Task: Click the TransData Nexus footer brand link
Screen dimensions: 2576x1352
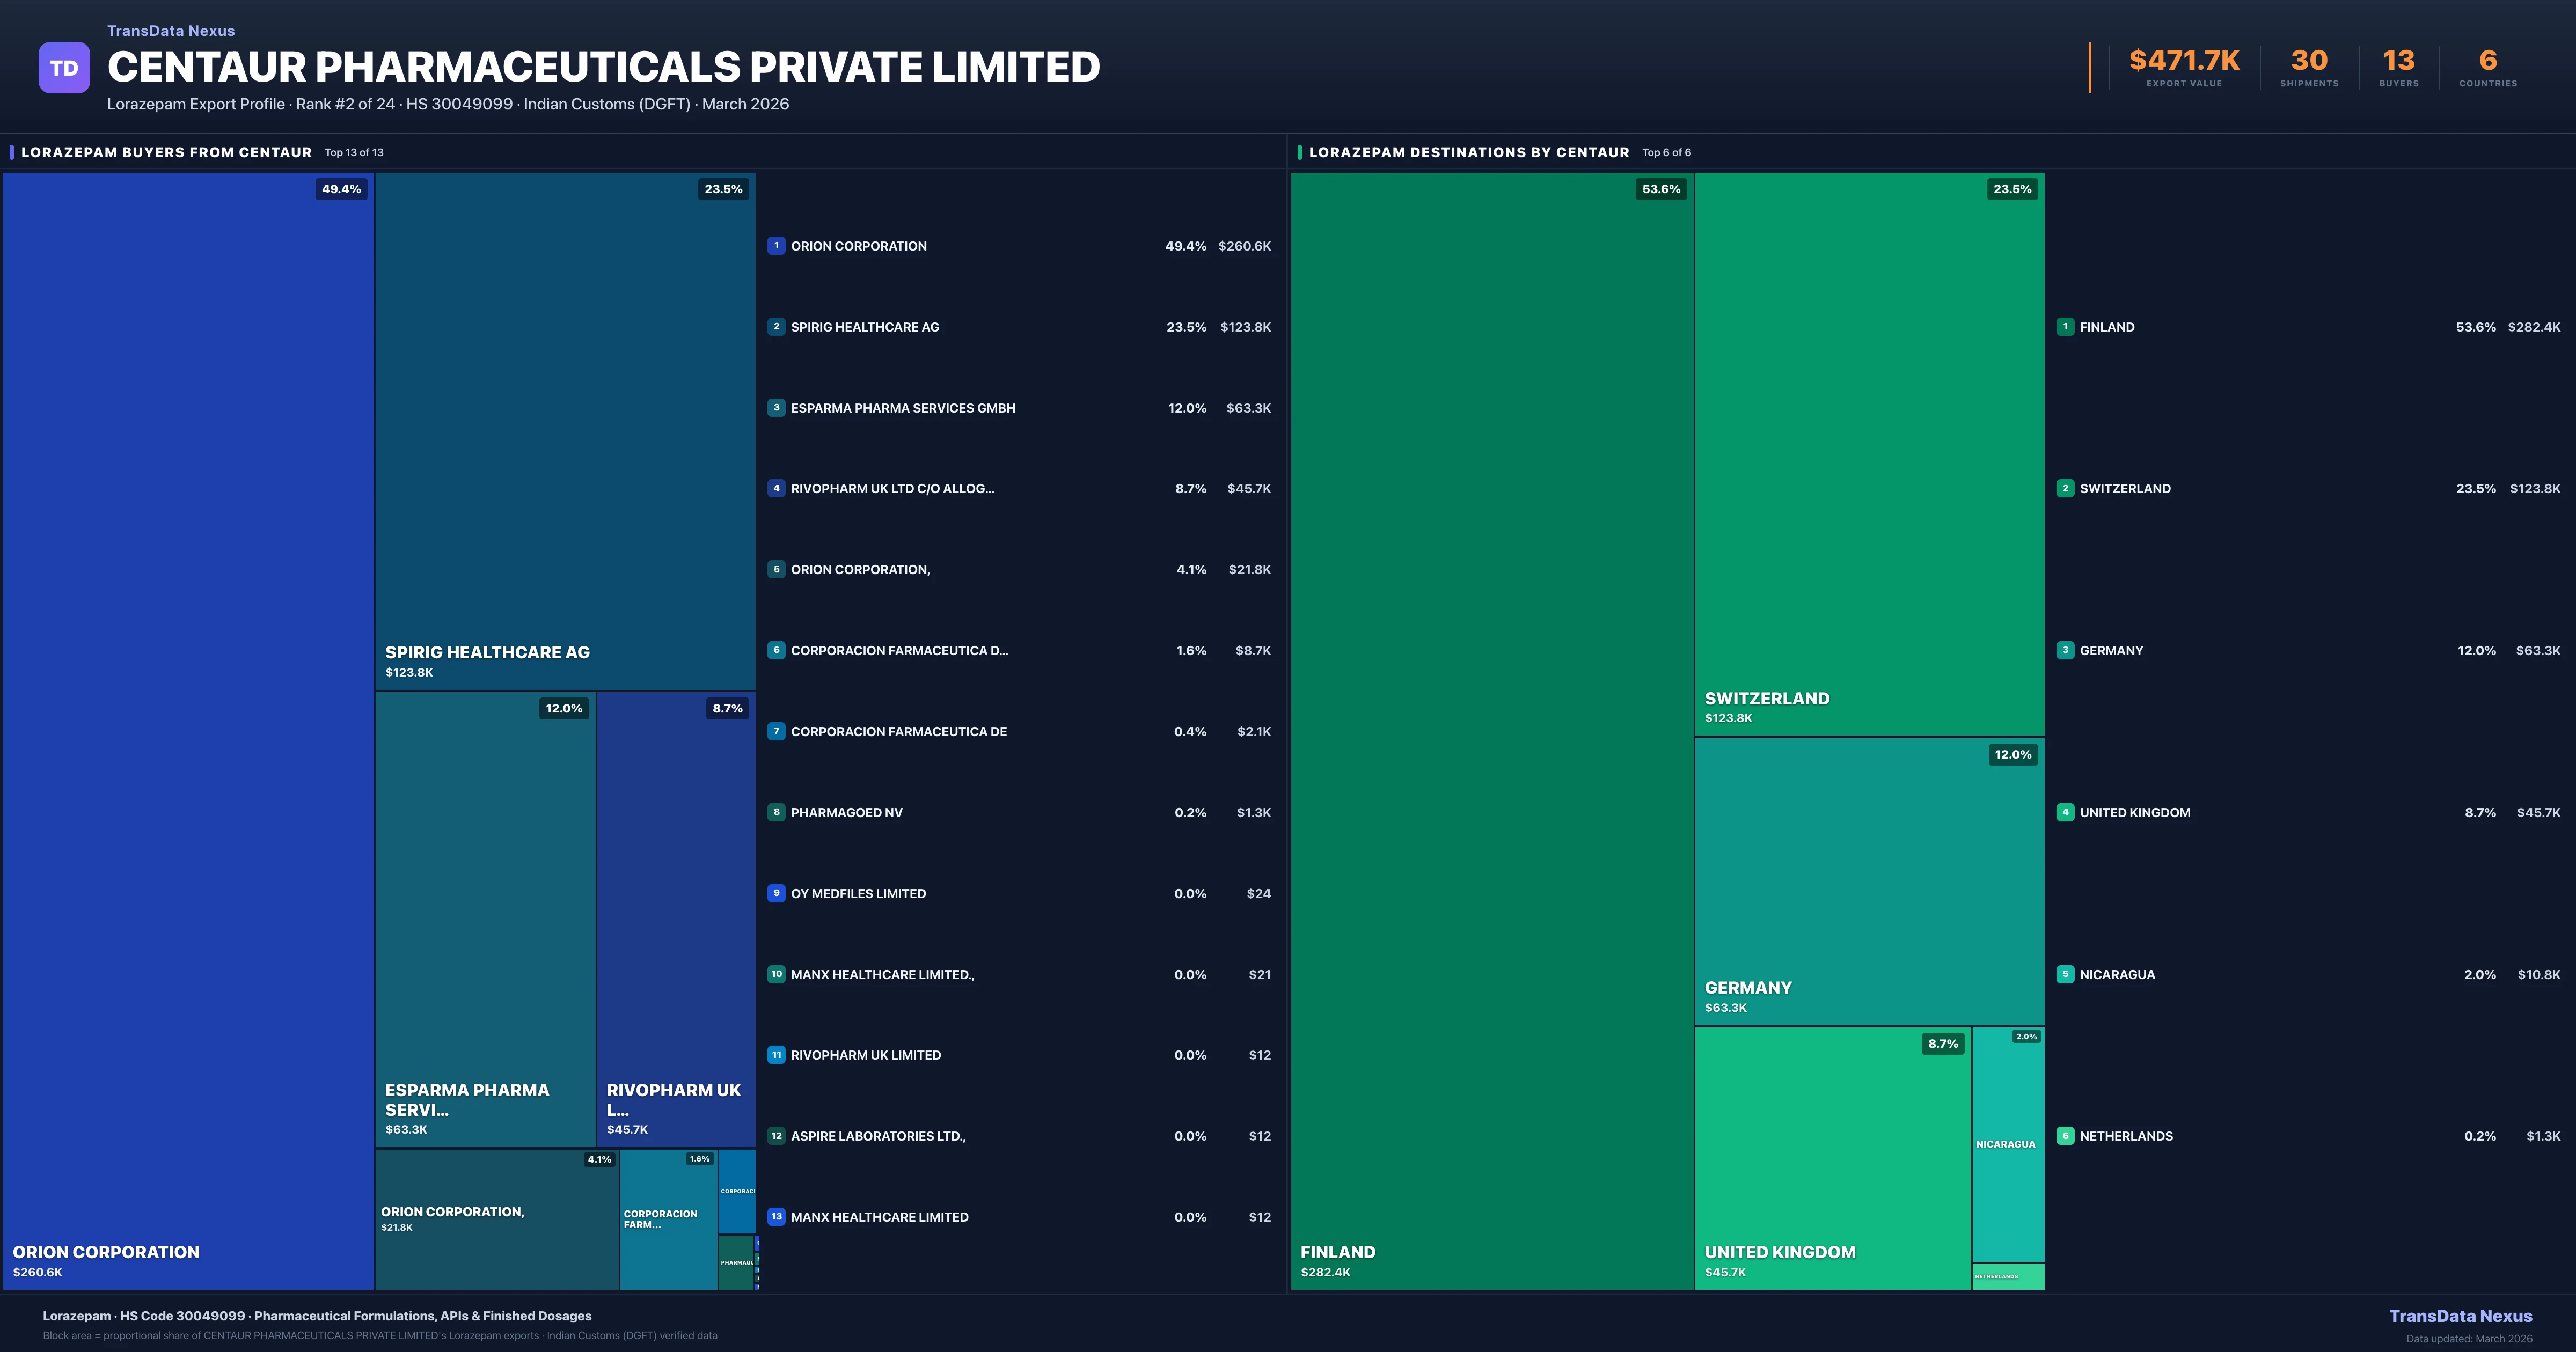Action: [x=2460, y=1316]
